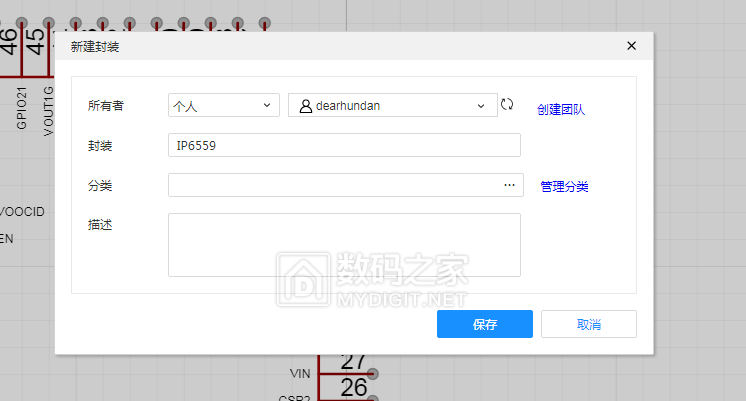Expand the dearhundan account dropdown
746x401 pixels.
pos(393,105)
